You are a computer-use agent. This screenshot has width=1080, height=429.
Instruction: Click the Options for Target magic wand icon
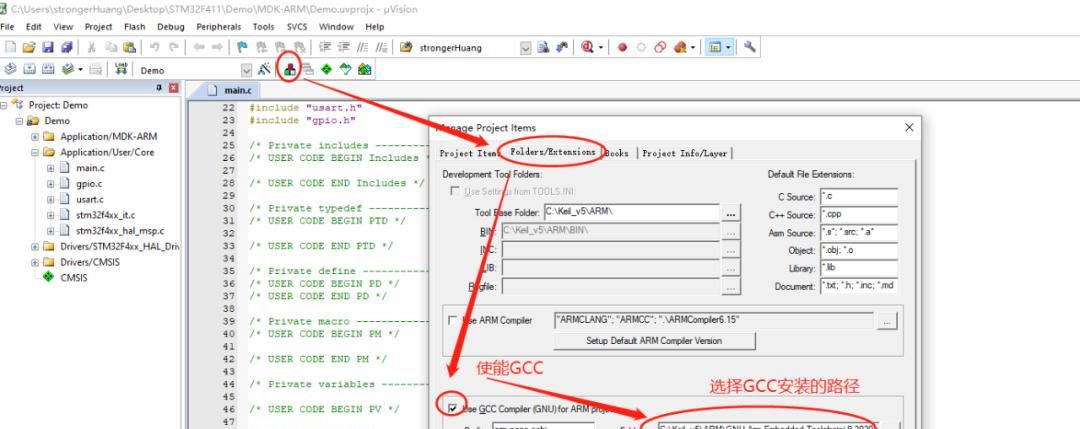(x=266, y=70)
